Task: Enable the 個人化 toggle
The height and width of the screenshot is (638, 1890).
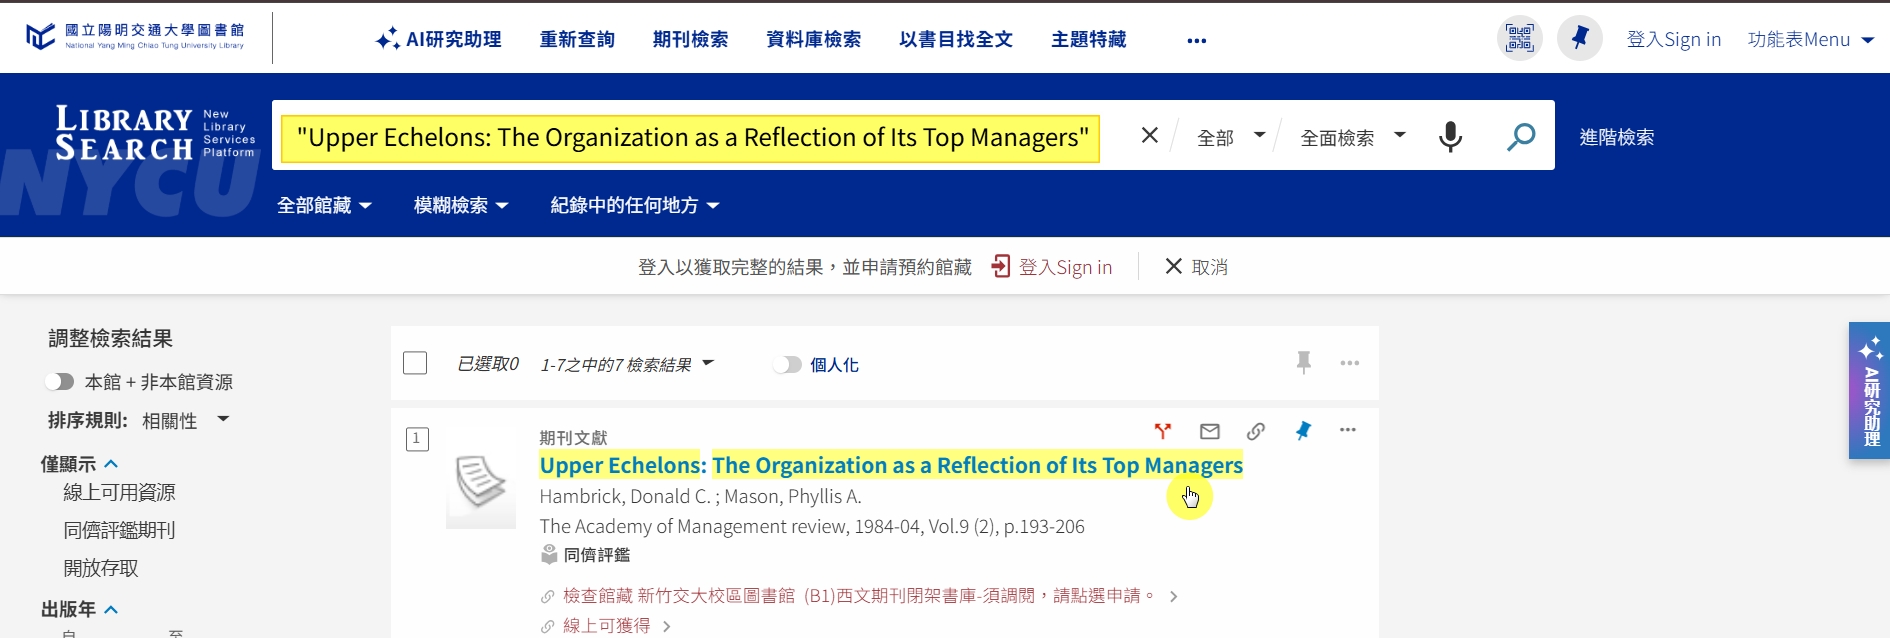Action: [787, 365]
